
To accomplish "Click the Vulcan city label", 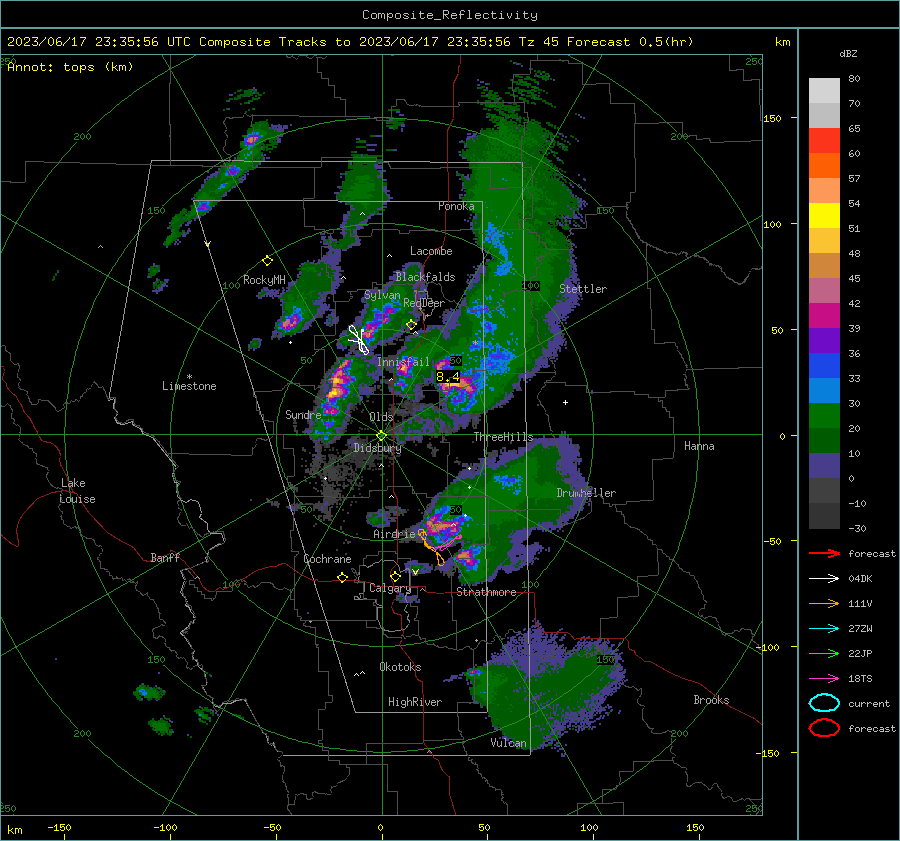I will tap(509, 743).
